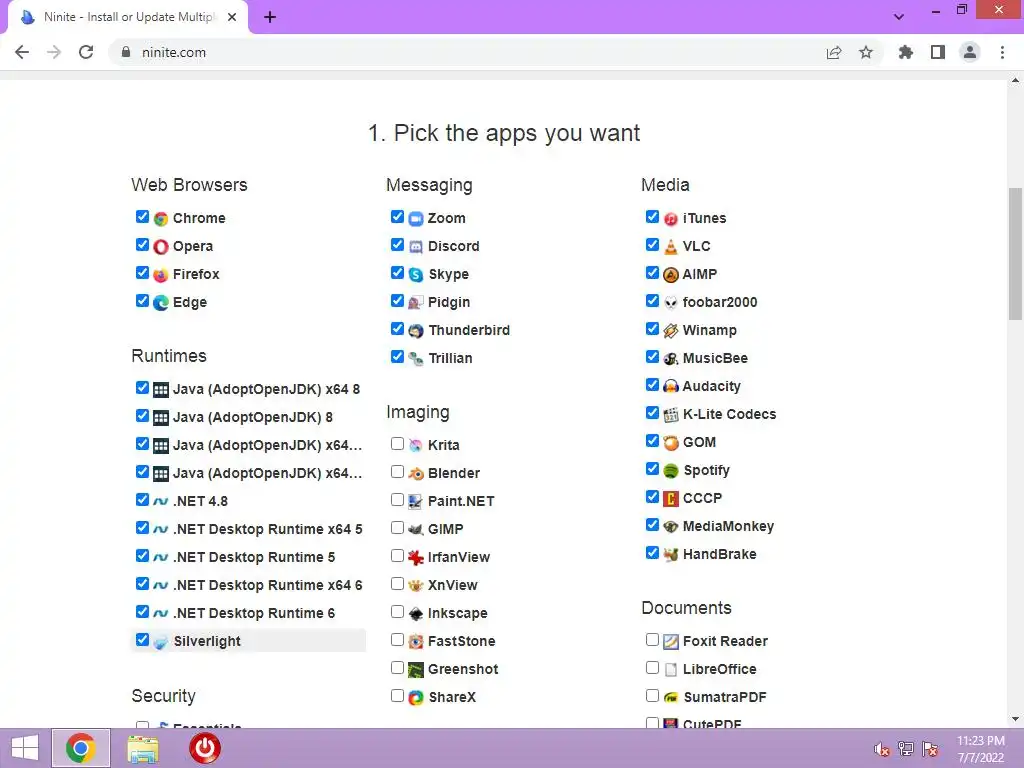The image size is (1024, 768).
Task: Click the Opera logo icon
Action: pyautogui.click(x=161, y=246)
